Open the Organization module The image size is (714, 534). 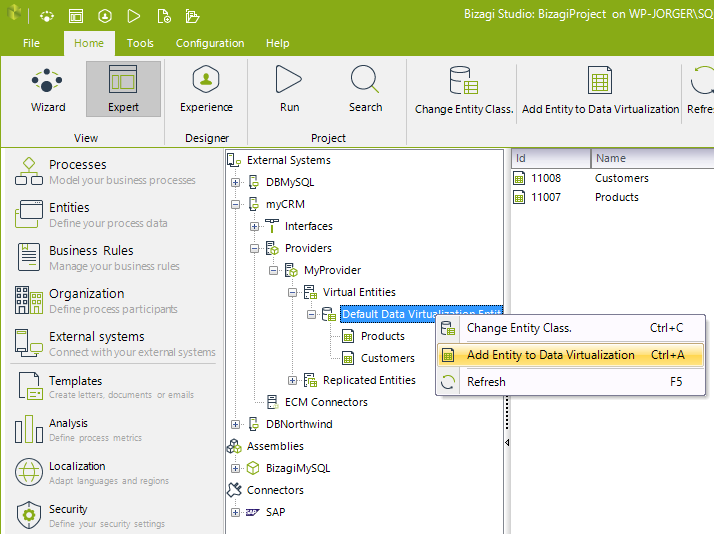point(96,300)
